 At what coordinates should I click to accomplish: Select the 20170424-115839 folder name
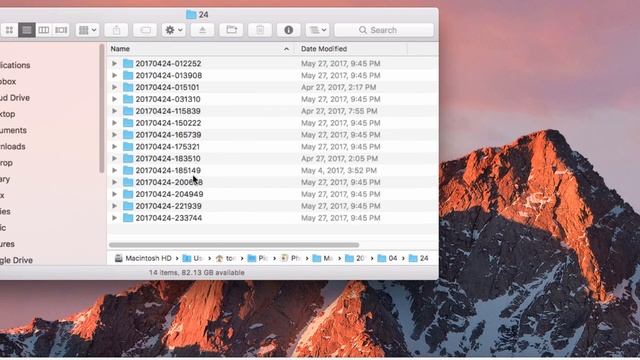(x=168, y=111)
